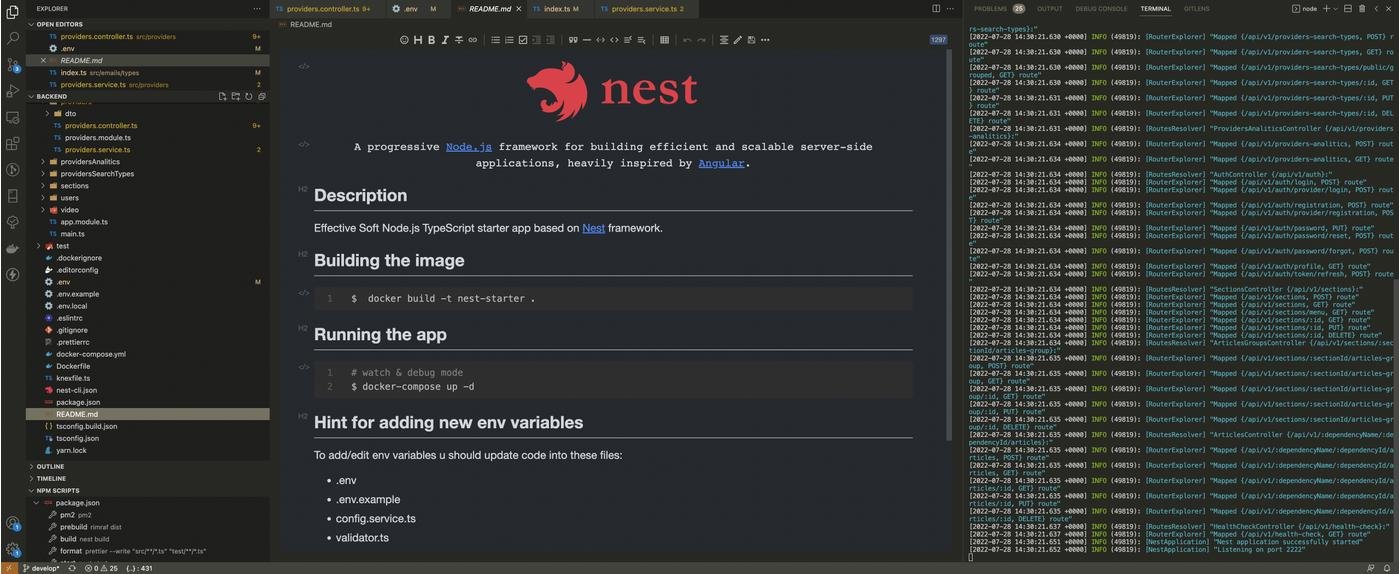The height and width of the screenshot is (574, 1400).
Task: Toggle task list checkbox in markdown toolbar
Action: pos(522,40)
